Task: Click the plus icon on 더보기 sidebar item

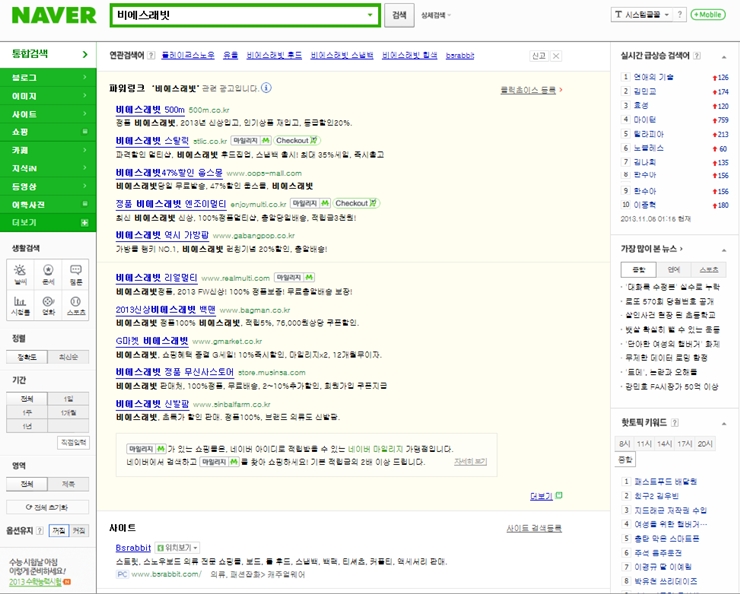Action: pyautogui.click(x=85, y=222)
